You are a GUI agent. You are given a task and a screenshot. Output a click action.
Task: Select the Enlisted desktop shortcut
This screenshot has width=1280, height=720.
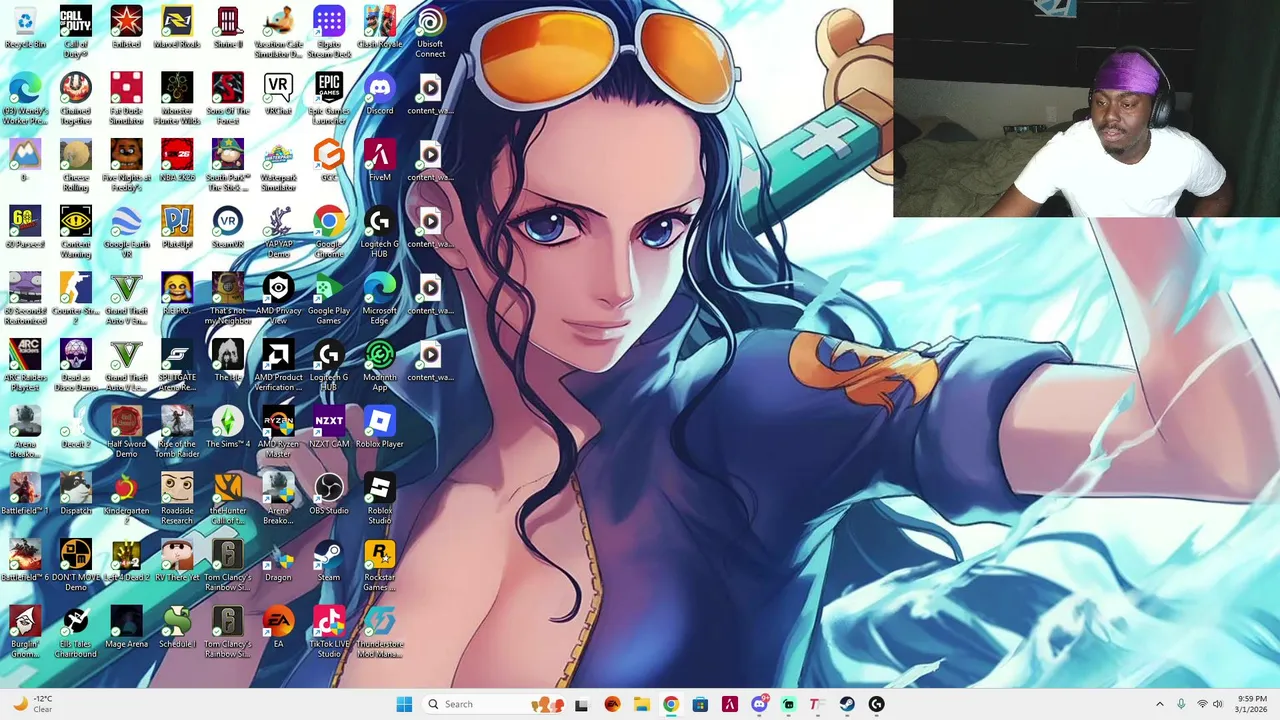[x=126, y=28]
